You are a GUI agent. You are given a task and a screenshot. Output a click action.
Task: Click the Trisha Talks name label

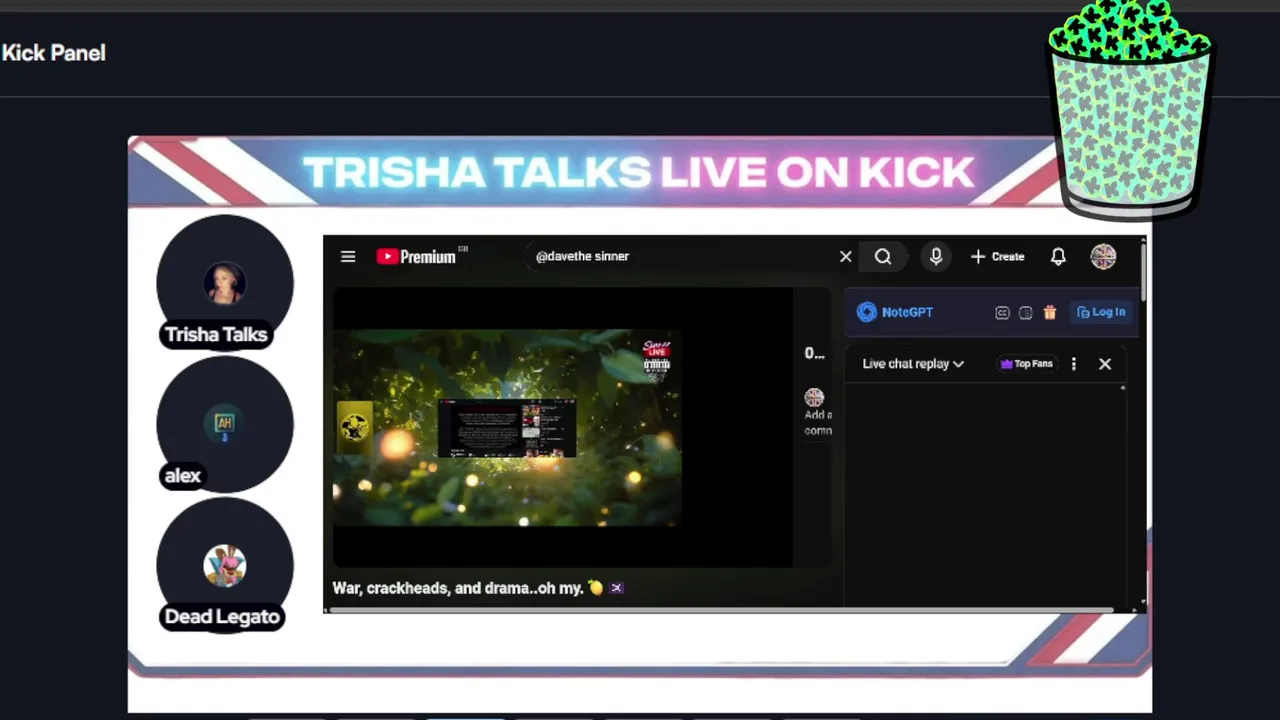216,335
